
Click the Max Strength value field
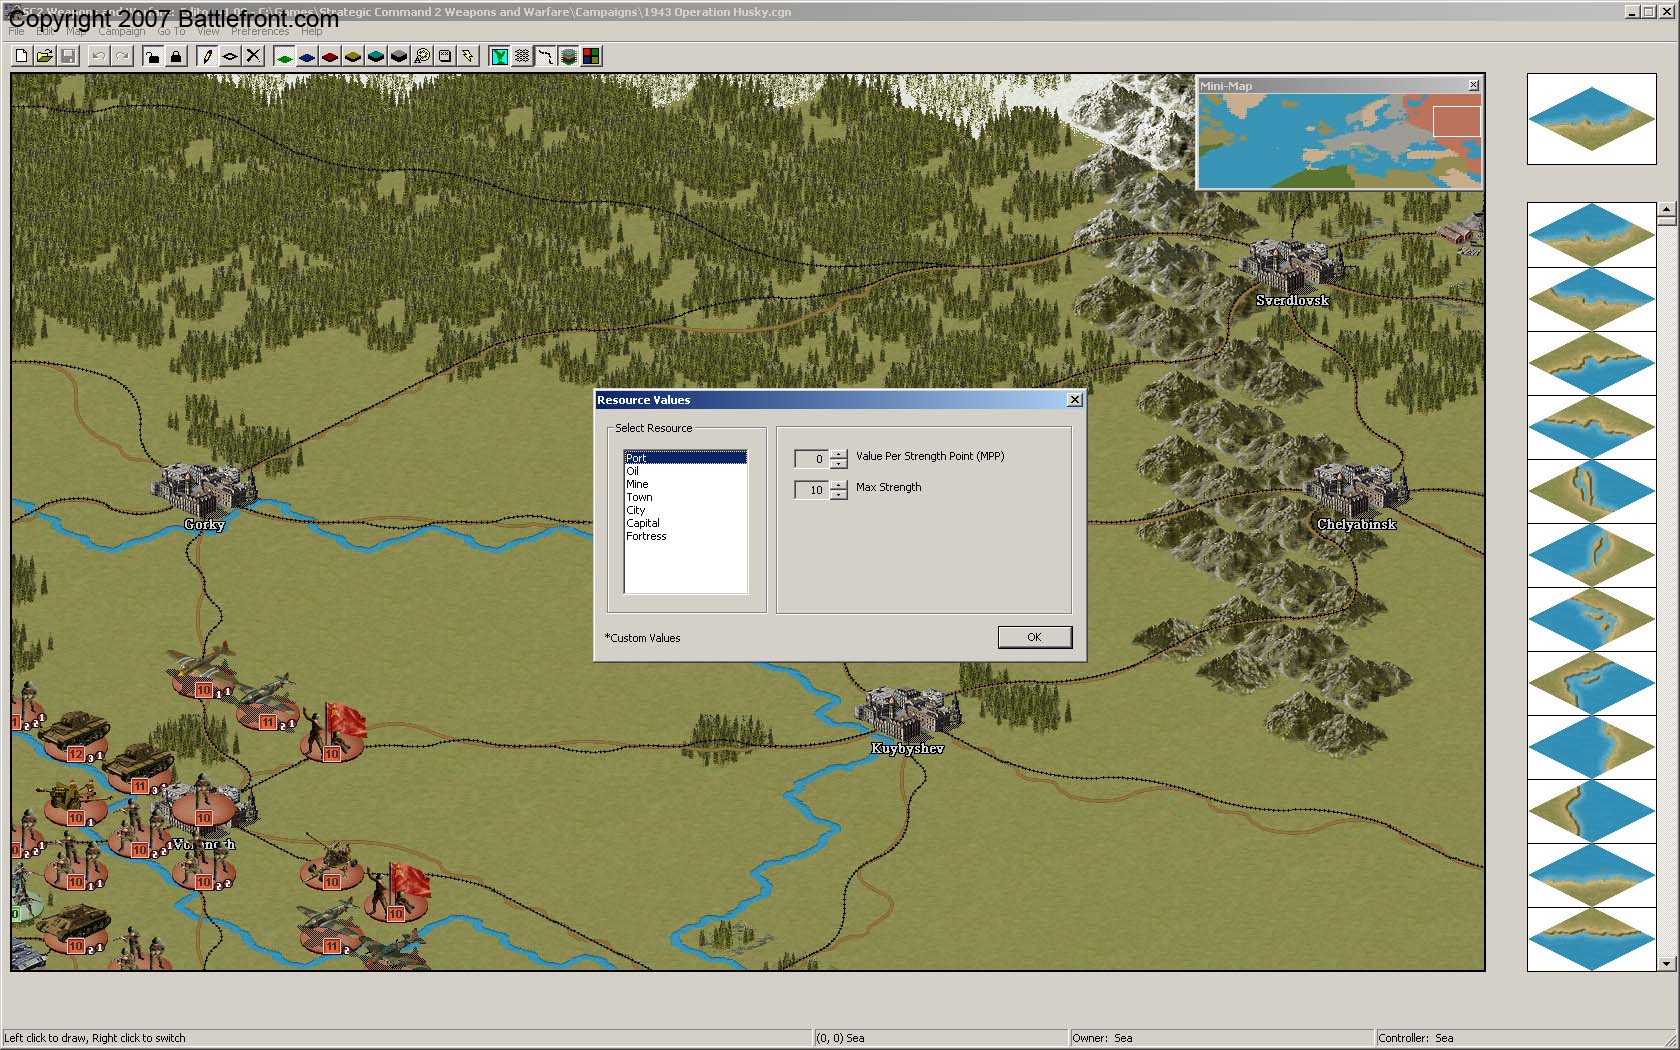811,490
